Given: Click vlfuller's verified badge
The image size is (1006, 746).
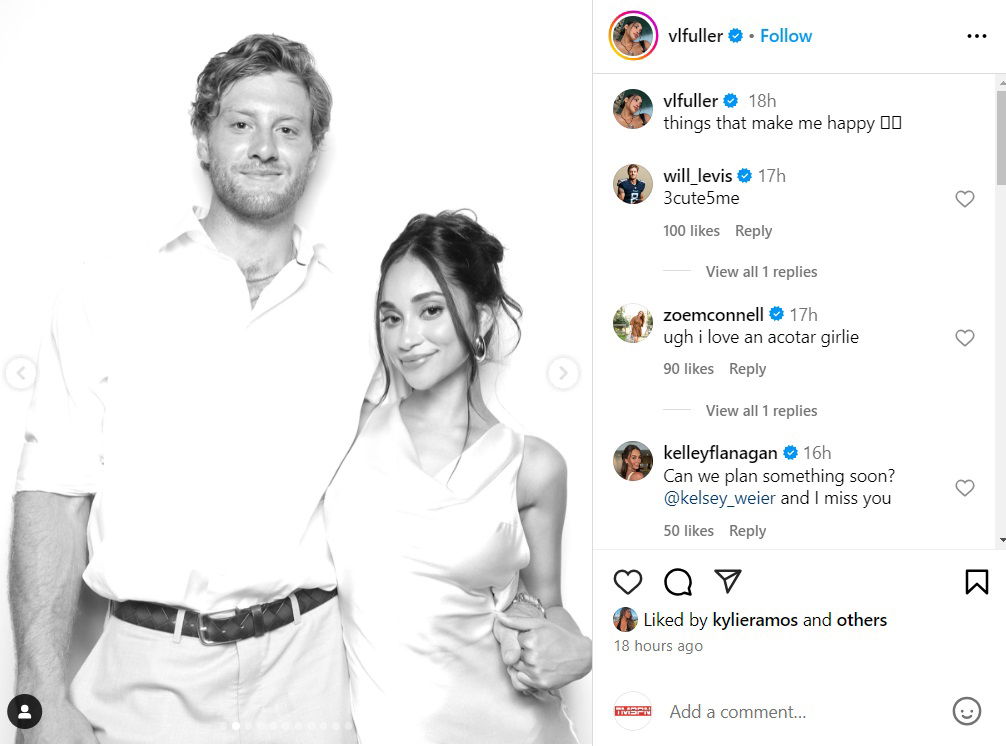Looking at the screenshot, I should pos(736,35).
